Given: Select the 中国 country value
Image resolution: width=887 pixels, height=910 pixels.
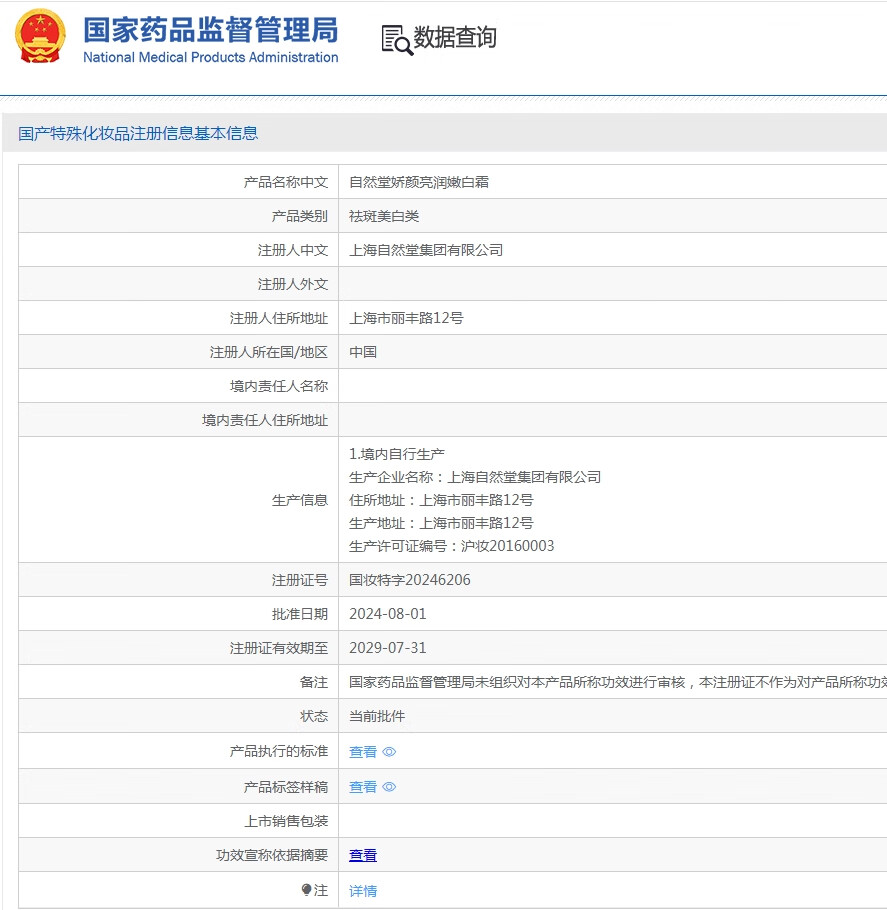Looking at the screenshot, I should [363, 352].
